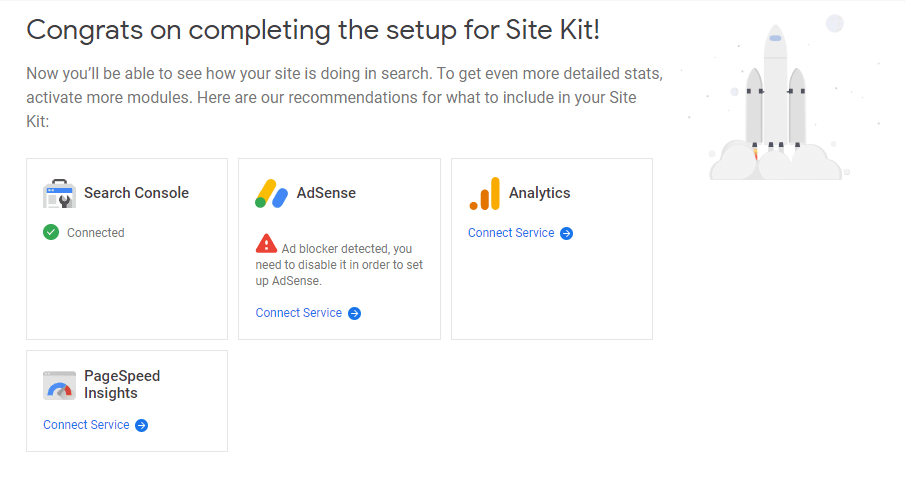Click the green Connected checkmark icon
This screenshot has height=482, width=905.
pos(51,233)
